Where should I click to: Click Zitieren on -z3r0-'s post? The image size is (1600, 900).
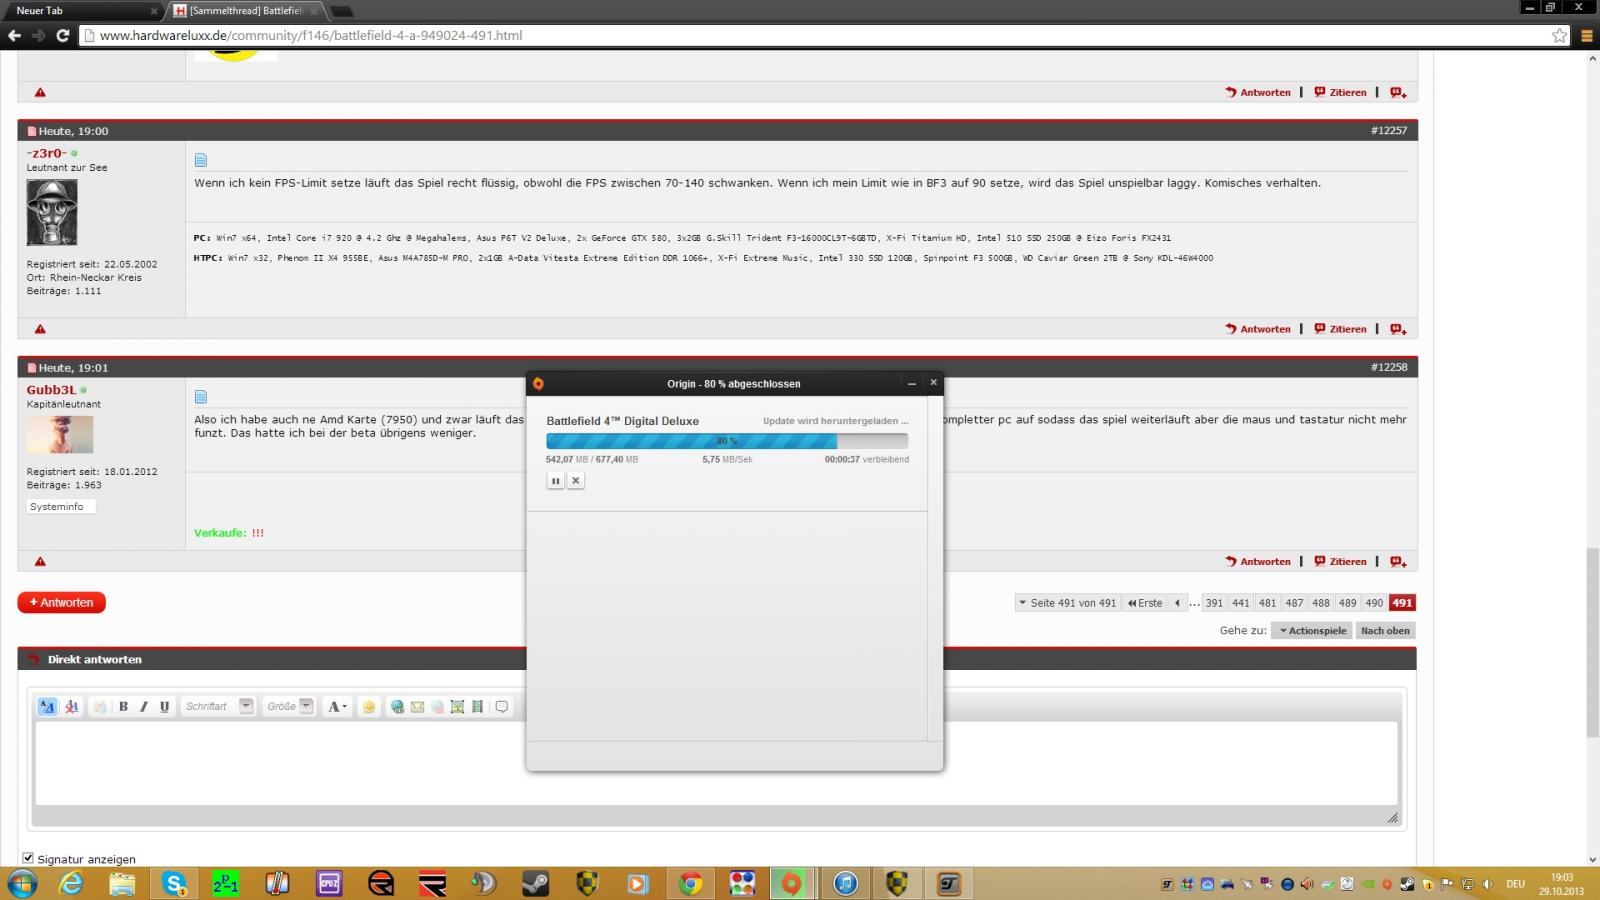tap(1340, 329)
